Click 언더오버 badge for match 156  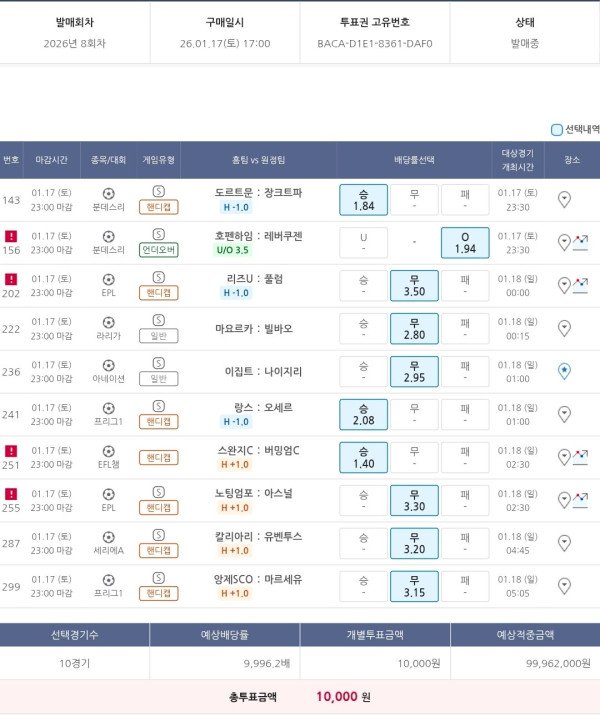click(x=158, y=250)
